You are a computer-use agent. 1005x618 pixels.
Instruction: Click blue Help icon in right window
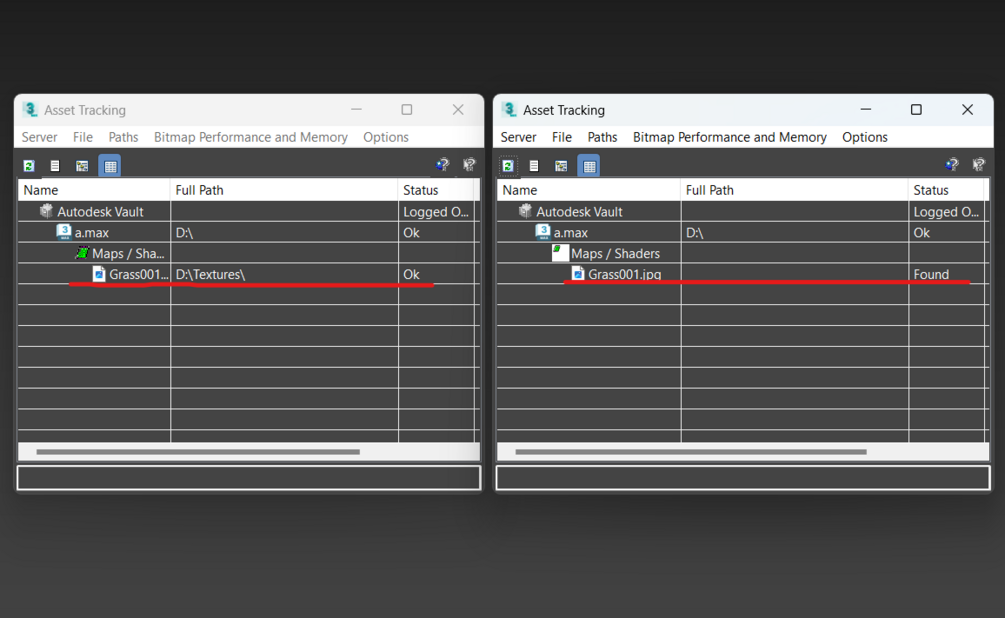[952, 165]
